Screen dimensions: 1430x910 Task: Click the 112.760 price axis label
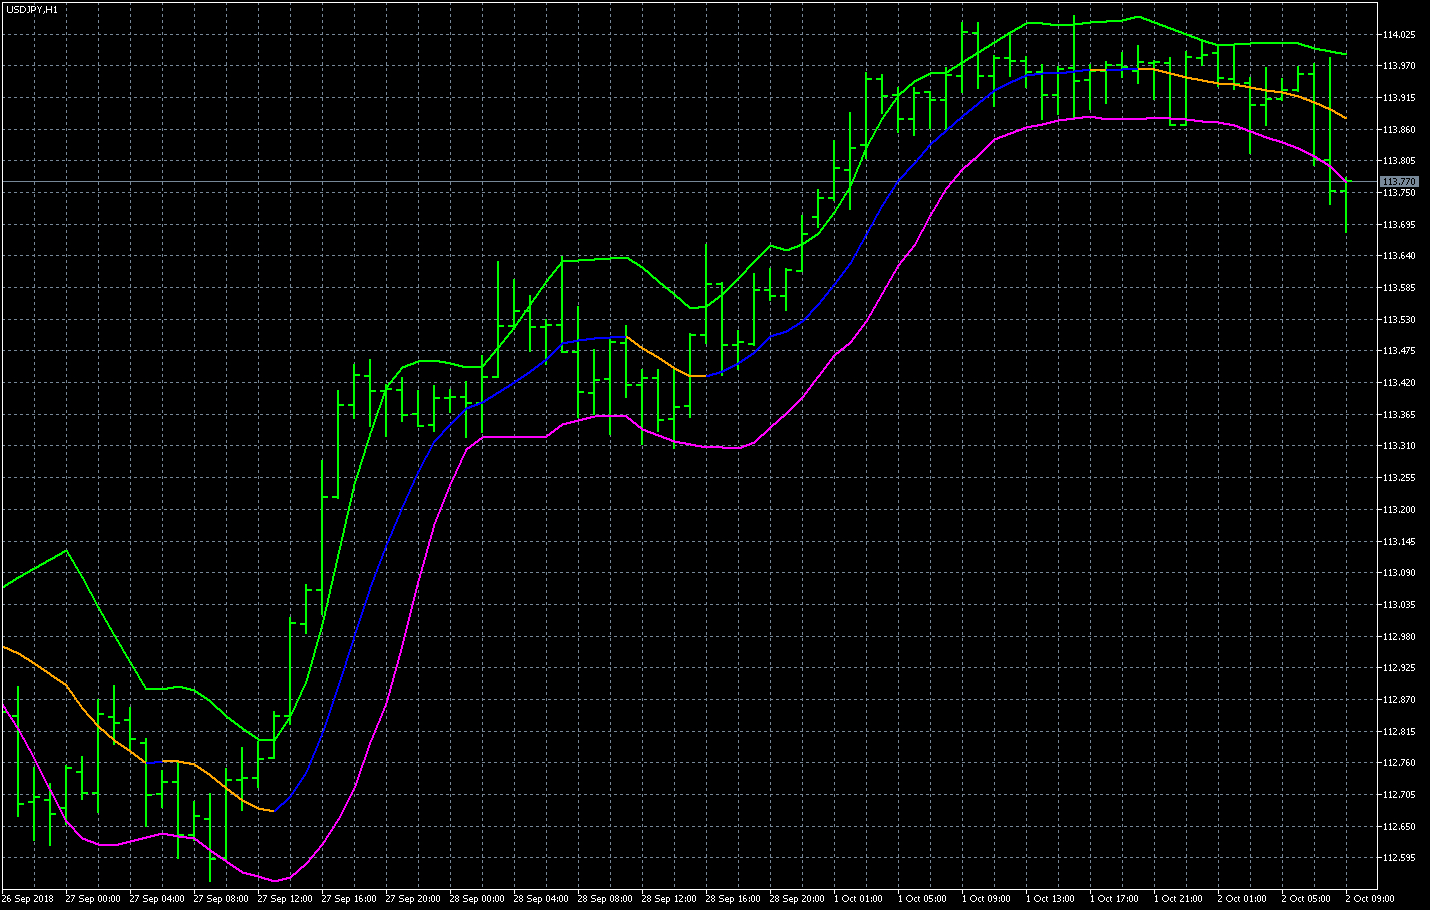tap(1399, 763)
